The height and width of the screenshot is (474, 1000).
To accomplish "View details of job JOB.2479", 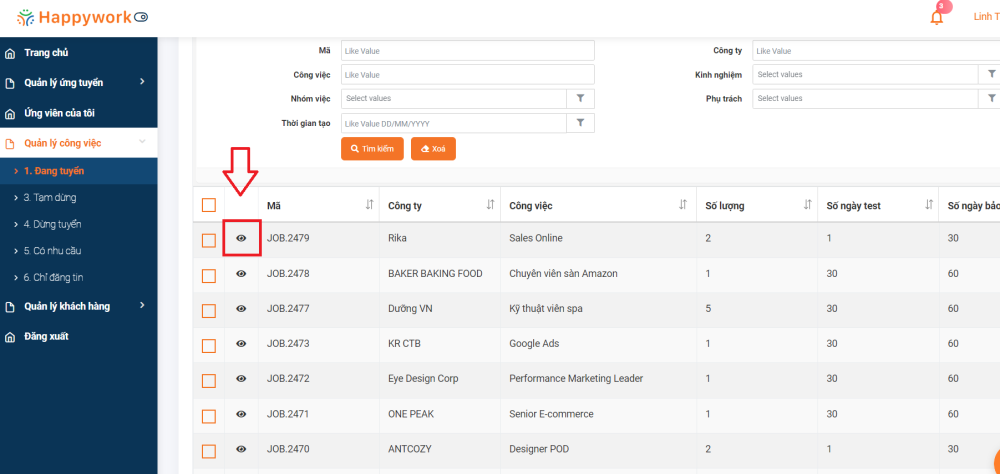I will [x=241, y=239].
